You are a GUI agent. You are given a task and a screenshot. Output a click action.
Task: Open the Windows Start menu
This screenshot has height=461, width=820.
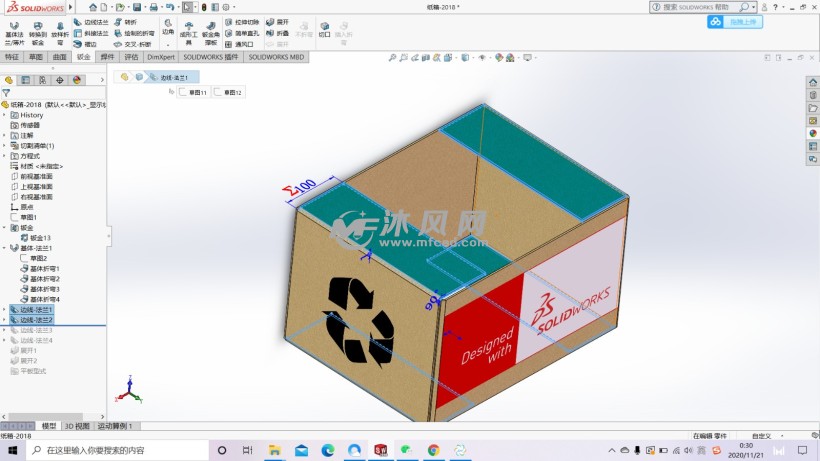pyautogui.click(x=13, y=450)
